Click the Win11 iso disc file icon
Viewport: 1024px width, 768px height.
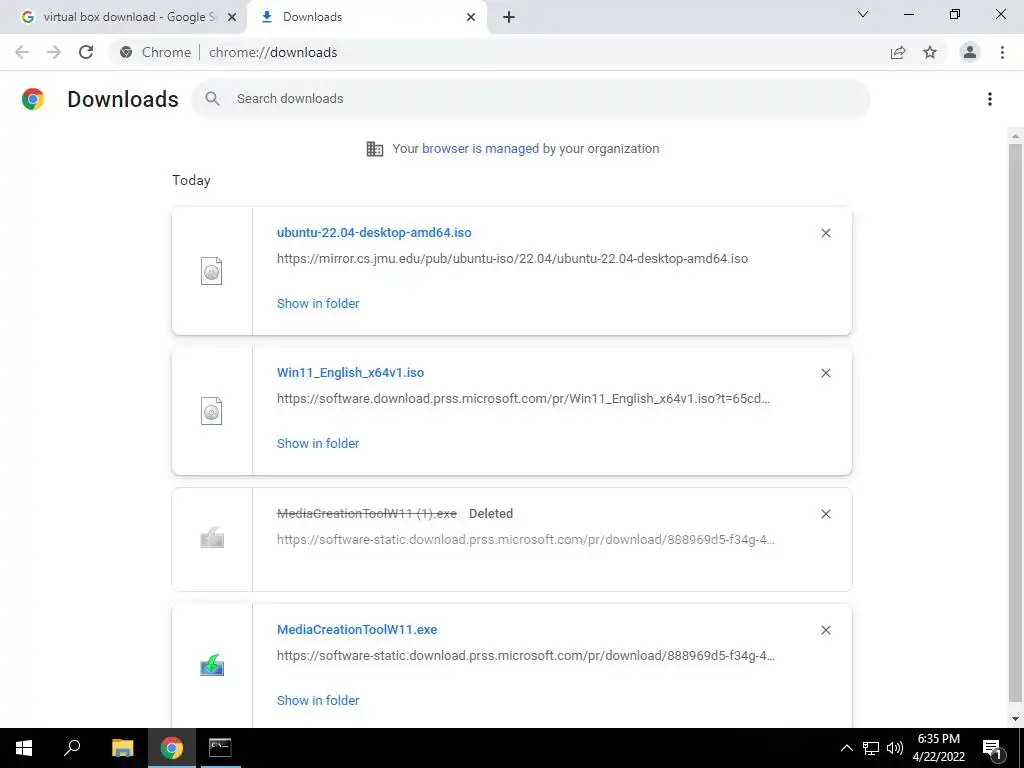coord(212,411)
